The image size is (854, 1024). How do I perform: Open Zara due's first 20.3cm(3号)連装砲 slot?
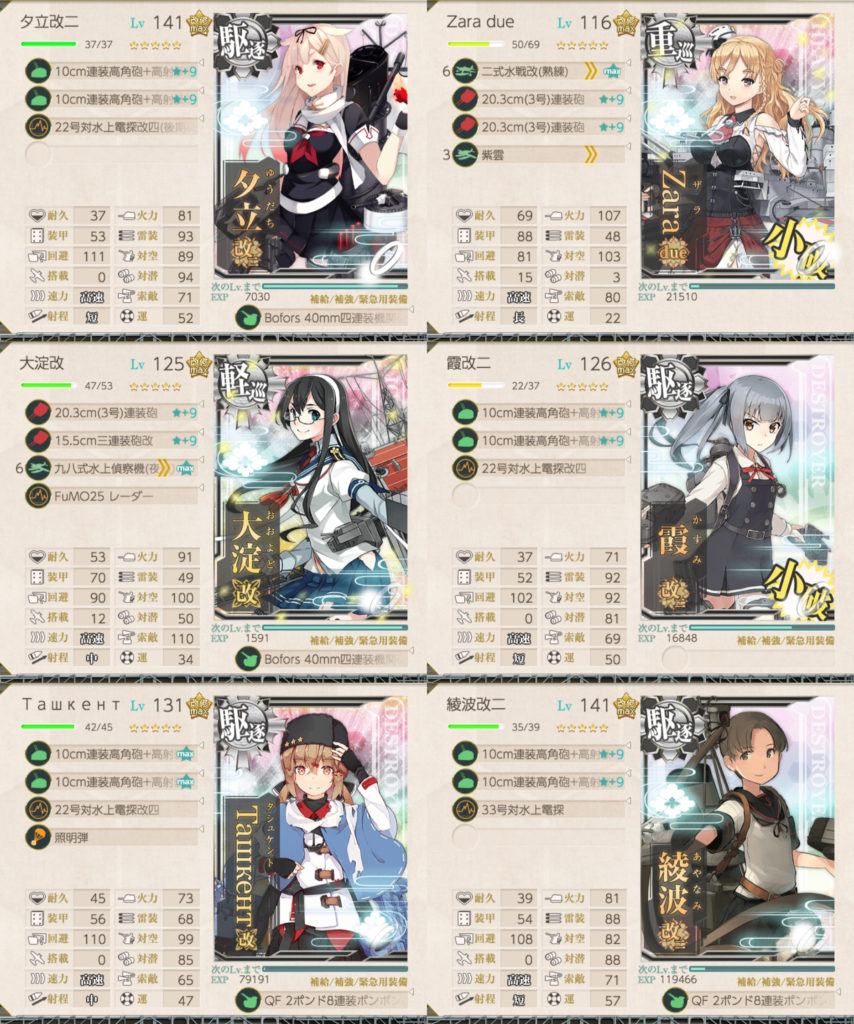coord(538,99)
